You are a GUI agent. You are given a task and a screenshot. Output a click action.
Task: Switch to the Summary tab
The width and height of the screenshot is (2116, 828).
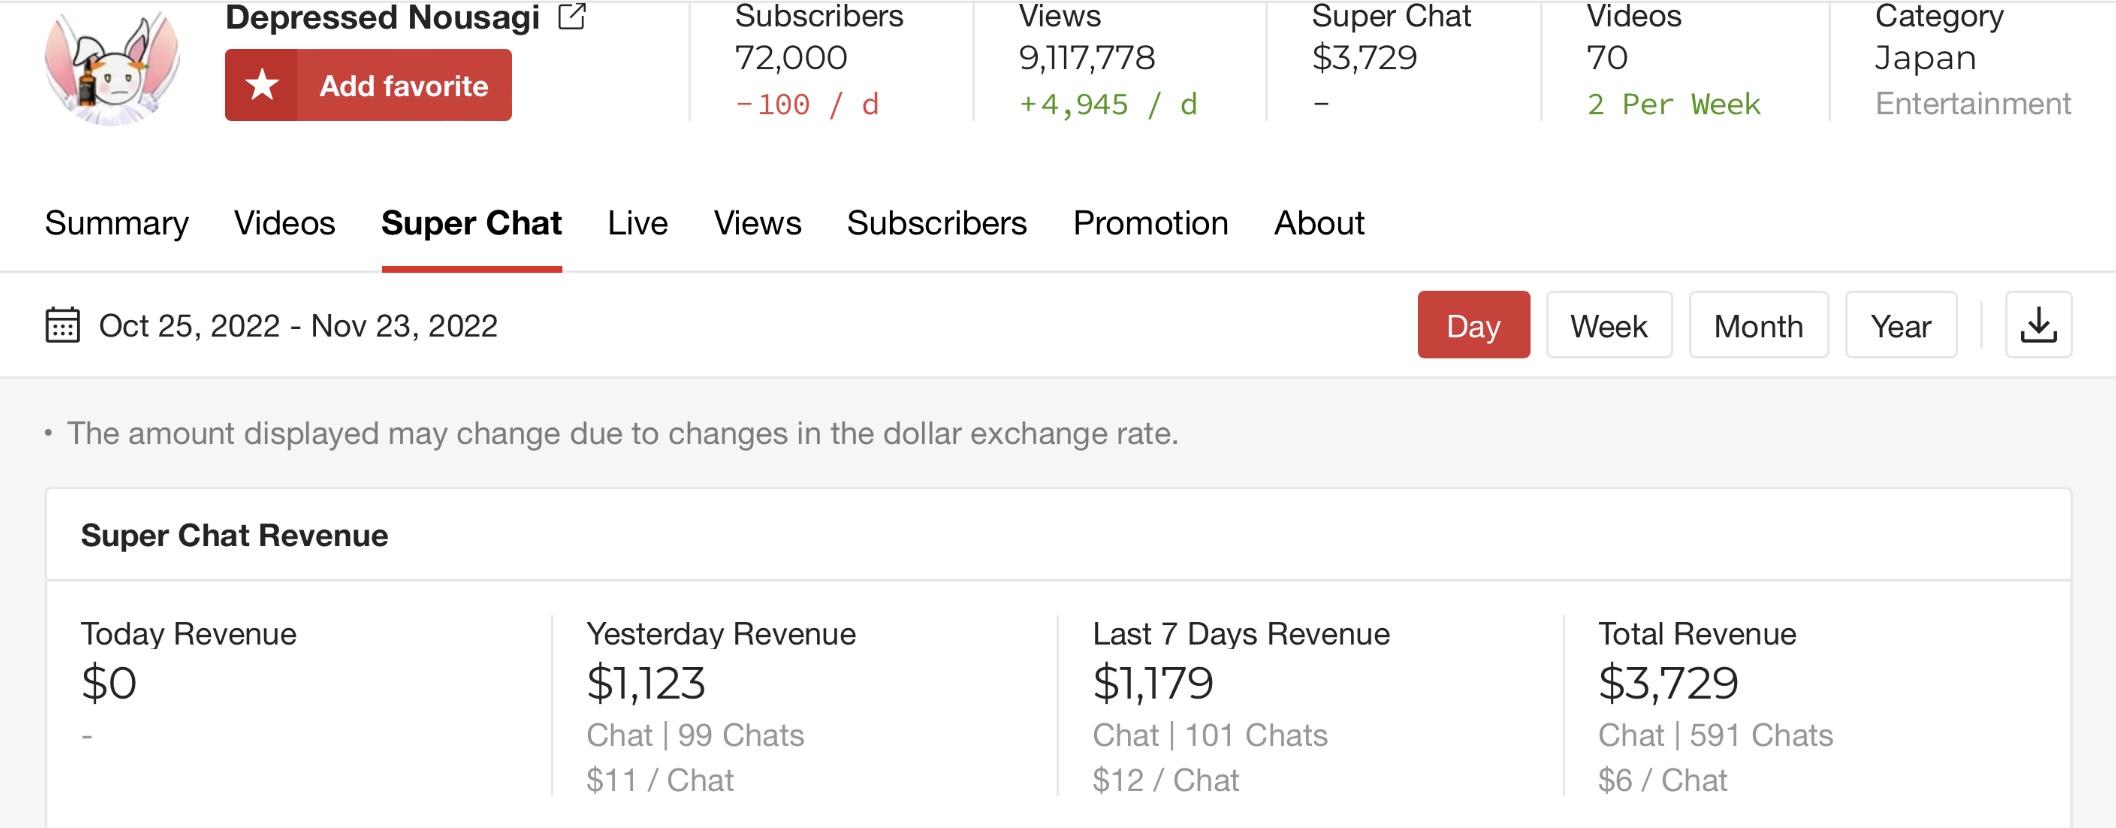pyautogui.click(x=117, y=223)
